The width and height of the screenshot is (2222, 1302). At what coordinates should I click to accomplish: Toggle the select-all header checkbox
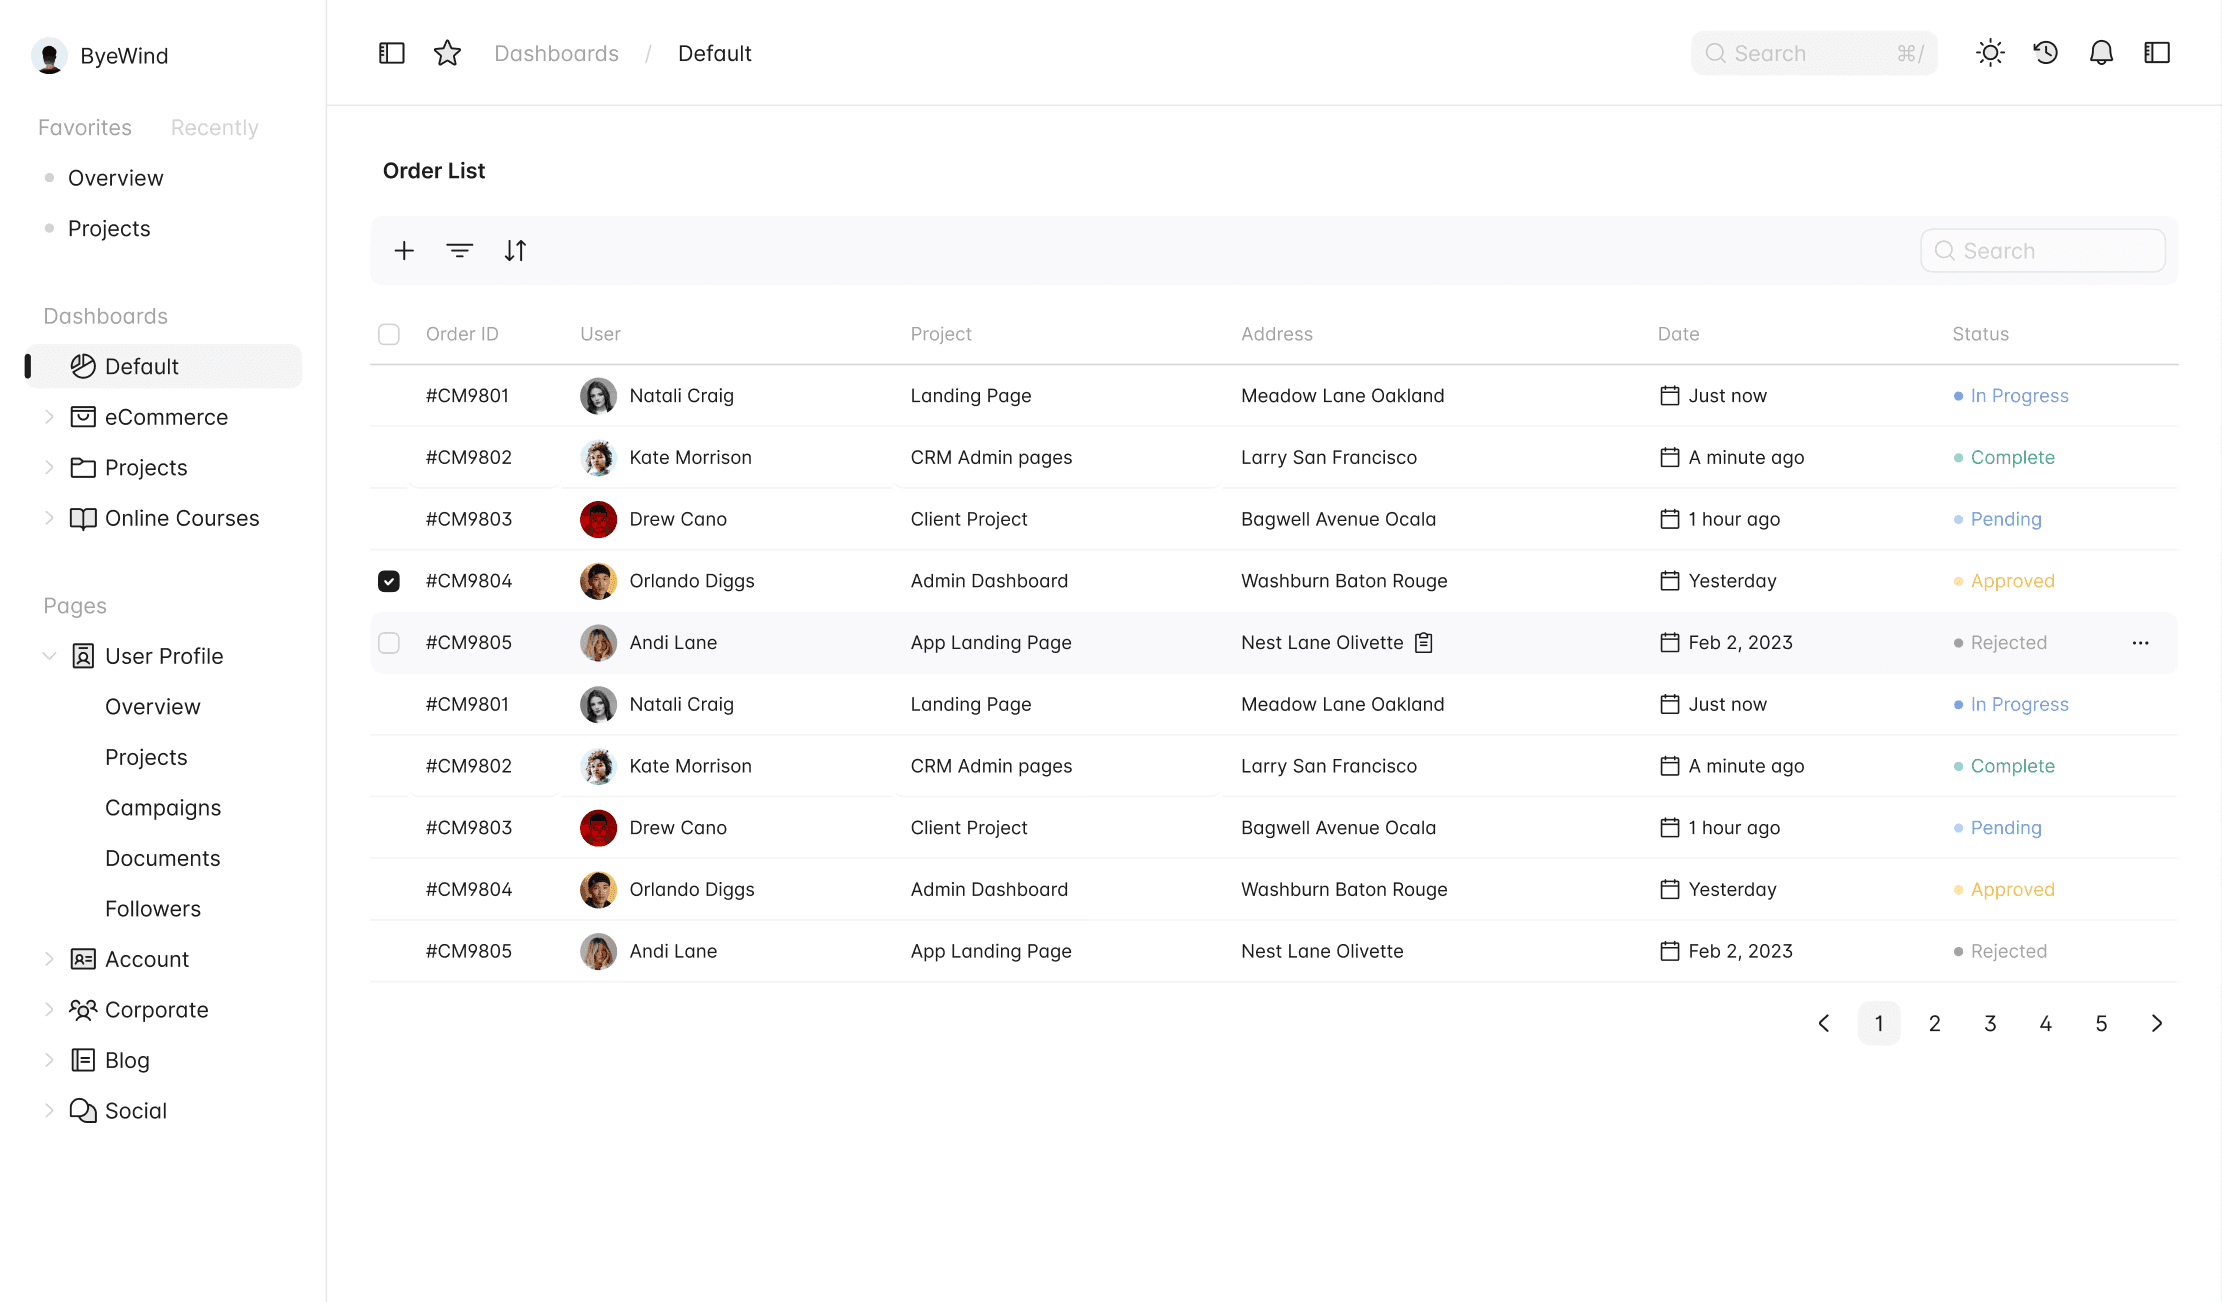389,334
